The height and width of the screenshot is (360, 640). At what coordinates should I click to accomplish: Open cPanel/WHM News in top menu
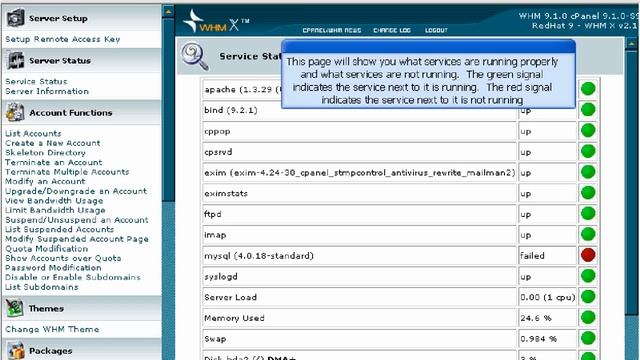(332, 30)
